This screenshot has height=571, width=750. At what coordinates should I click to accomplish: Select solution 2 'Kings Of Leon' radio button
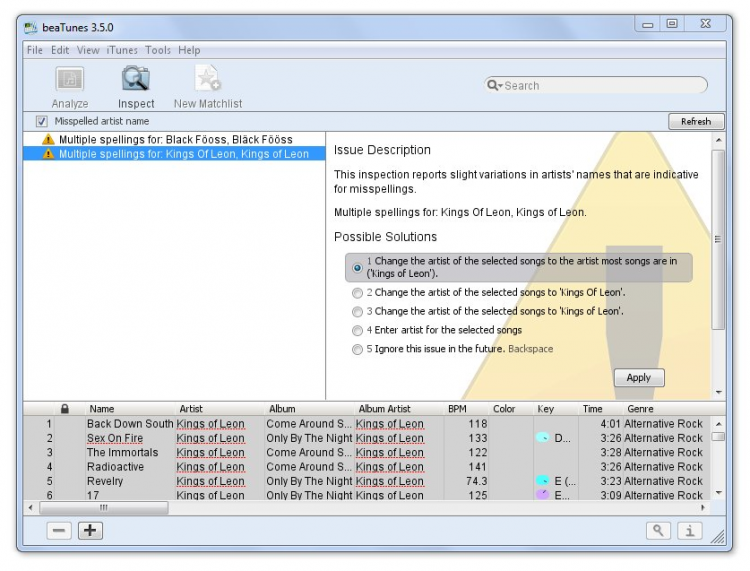(357, 293)
